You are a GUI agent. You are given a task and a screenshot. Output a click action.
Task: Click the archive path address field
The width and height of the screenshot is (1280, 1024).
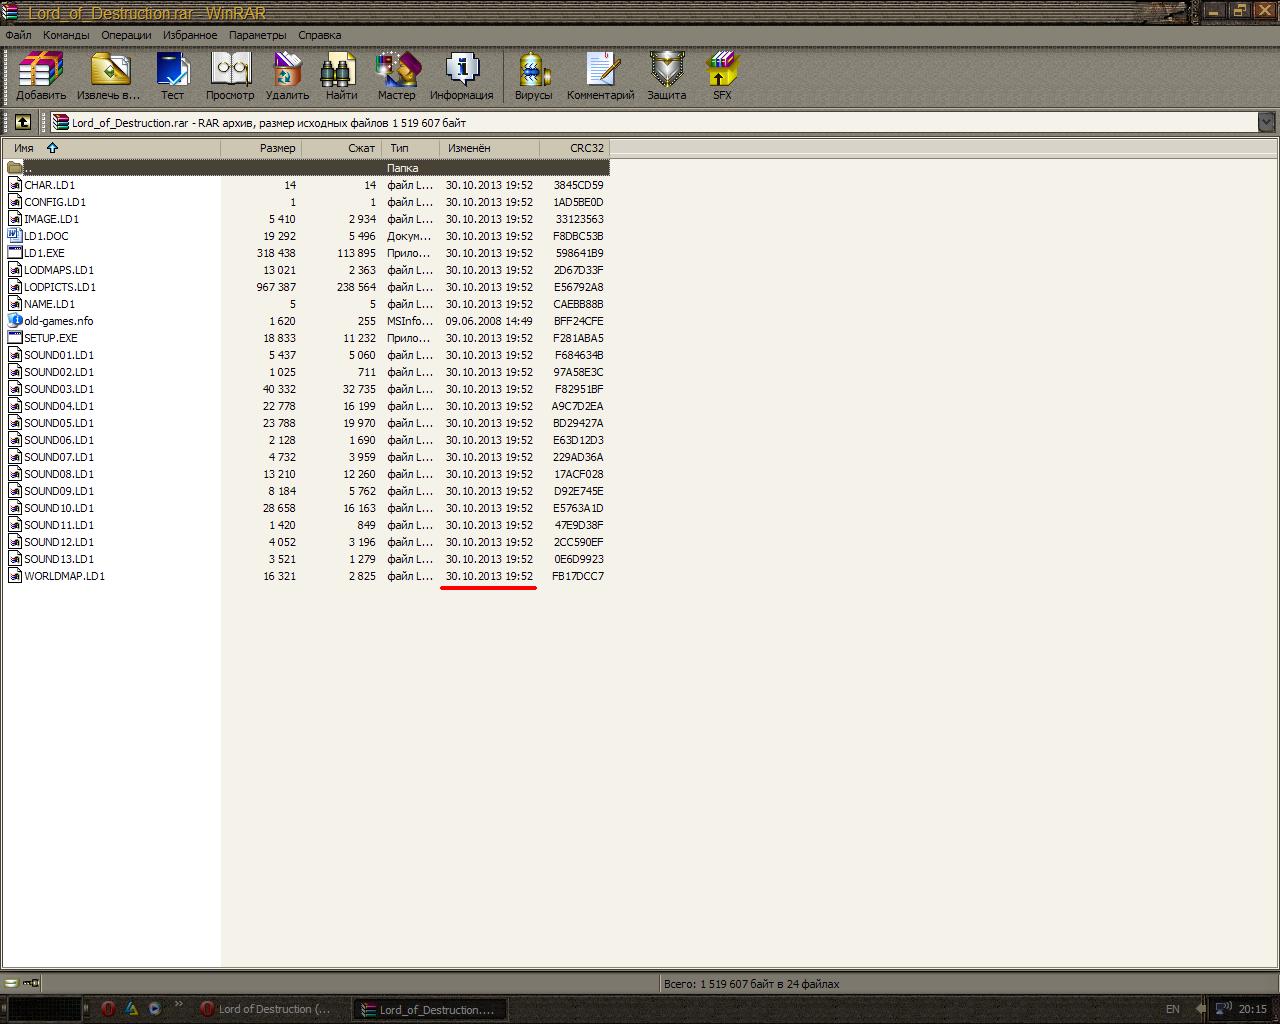coord(654,123)
